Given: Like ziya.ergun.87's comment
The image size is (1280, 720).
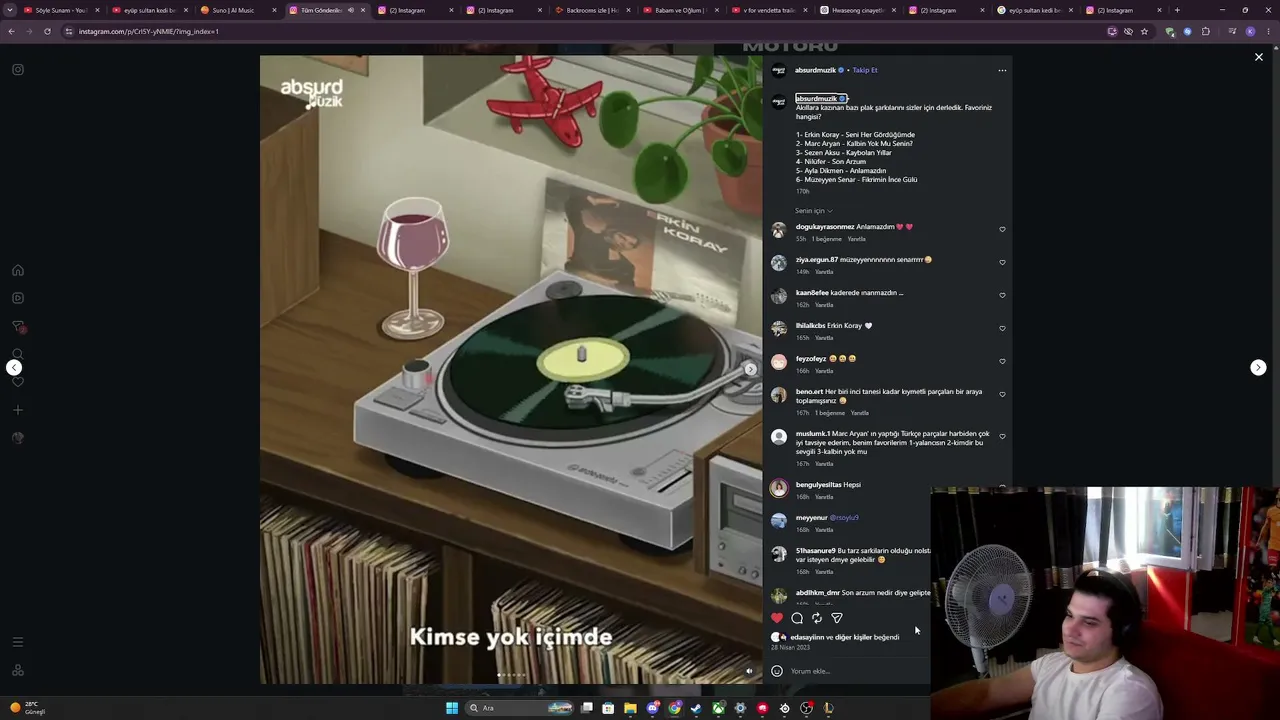Looking at the screenshot, I should click(x=1002, y=262).
